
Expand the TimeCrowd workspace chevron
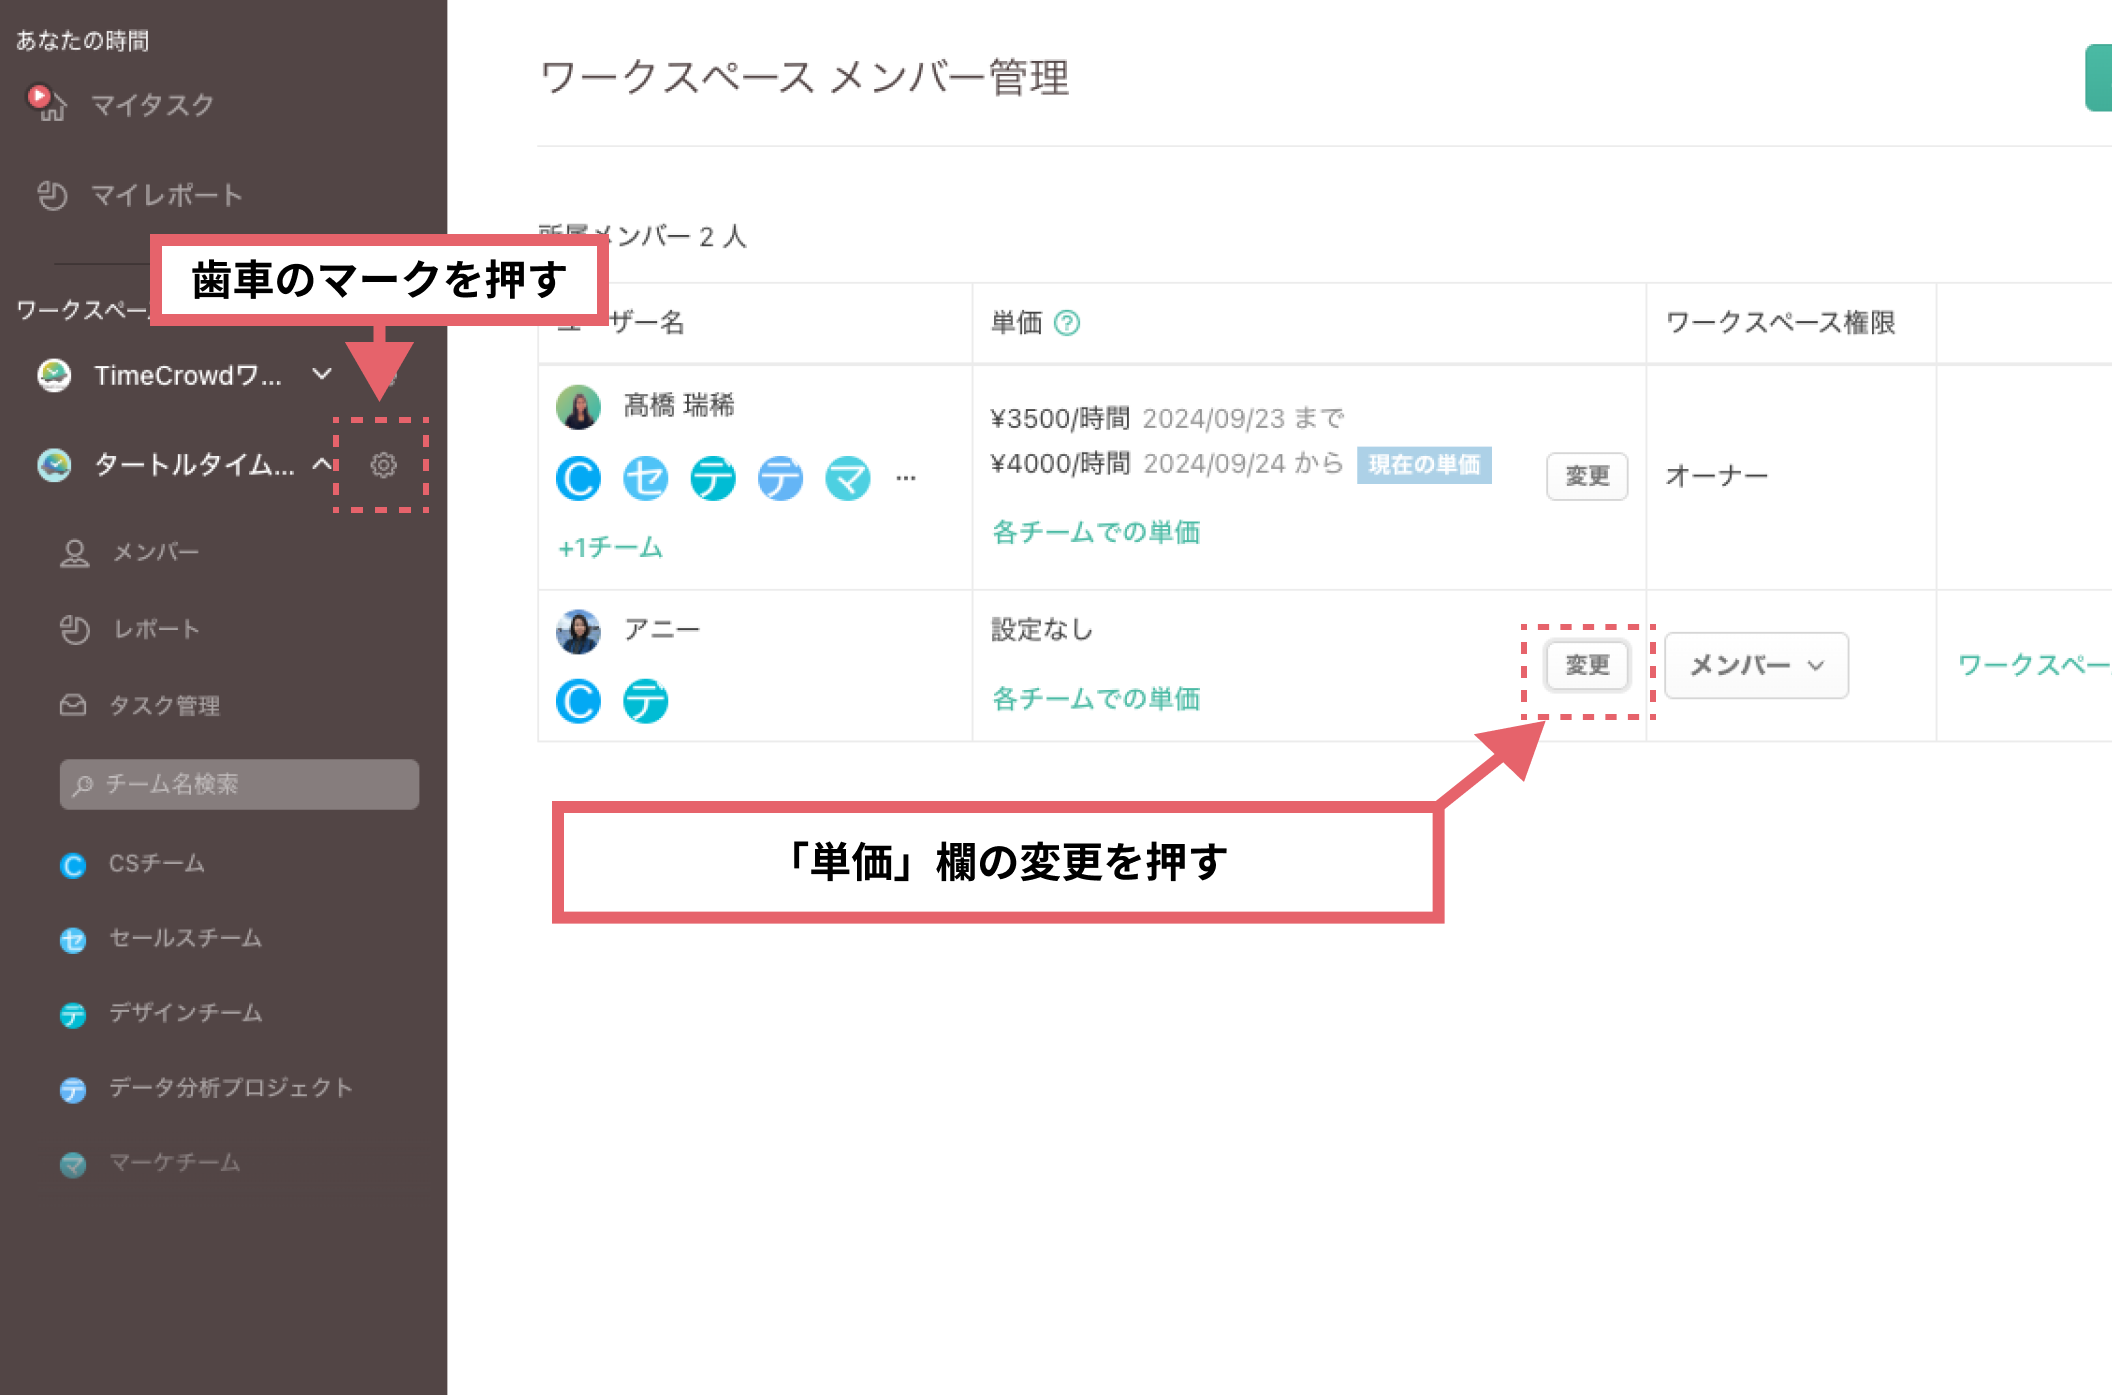coord(322,374)
